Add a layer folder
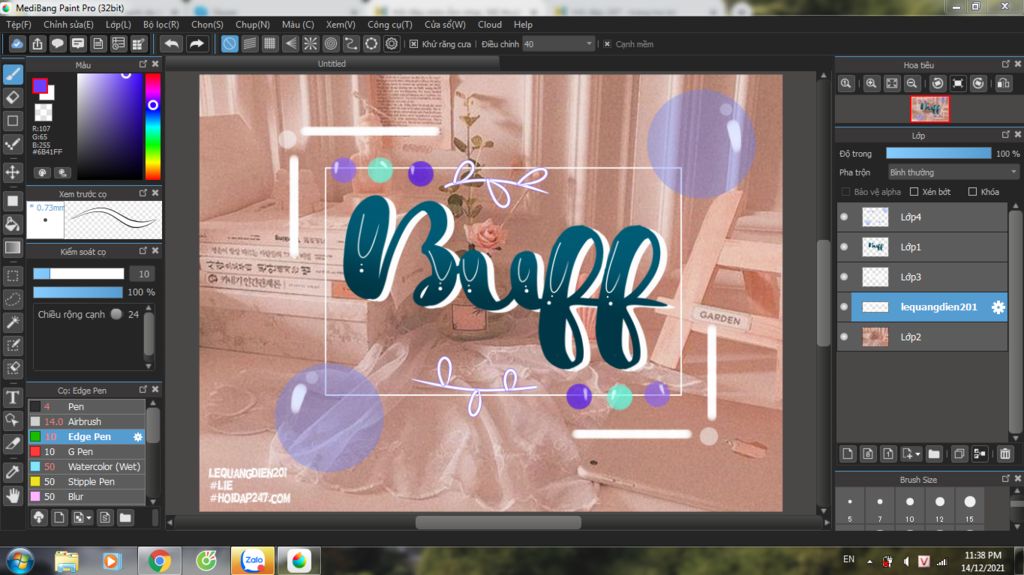The image size is (1024, 575). [934, 453]
